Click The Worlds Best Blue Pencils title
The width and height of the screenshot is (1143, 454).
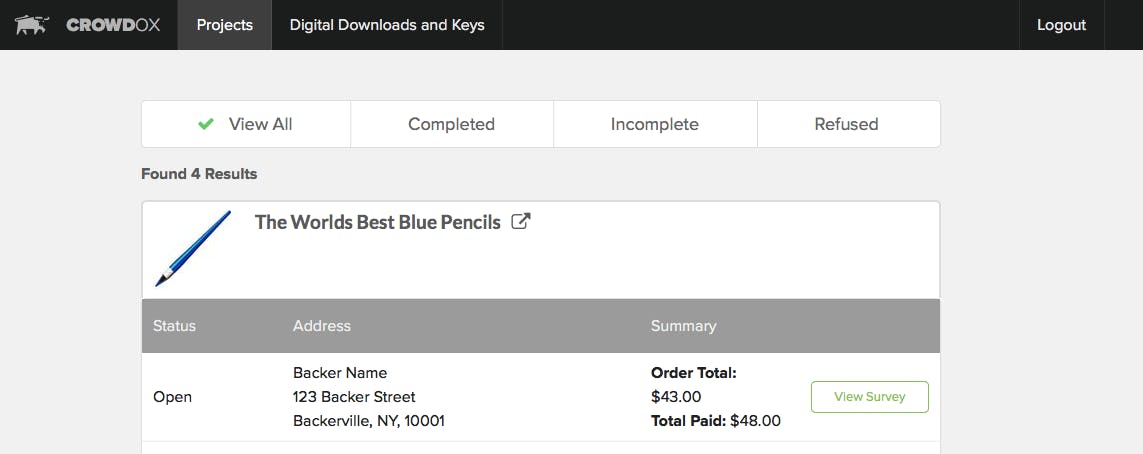click(x=378, y=222)
